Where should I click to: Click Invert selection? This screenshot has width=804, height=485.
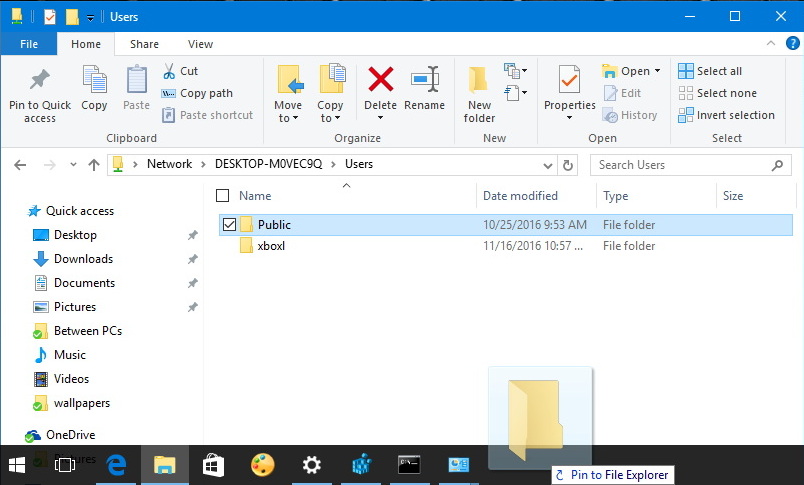726,115
